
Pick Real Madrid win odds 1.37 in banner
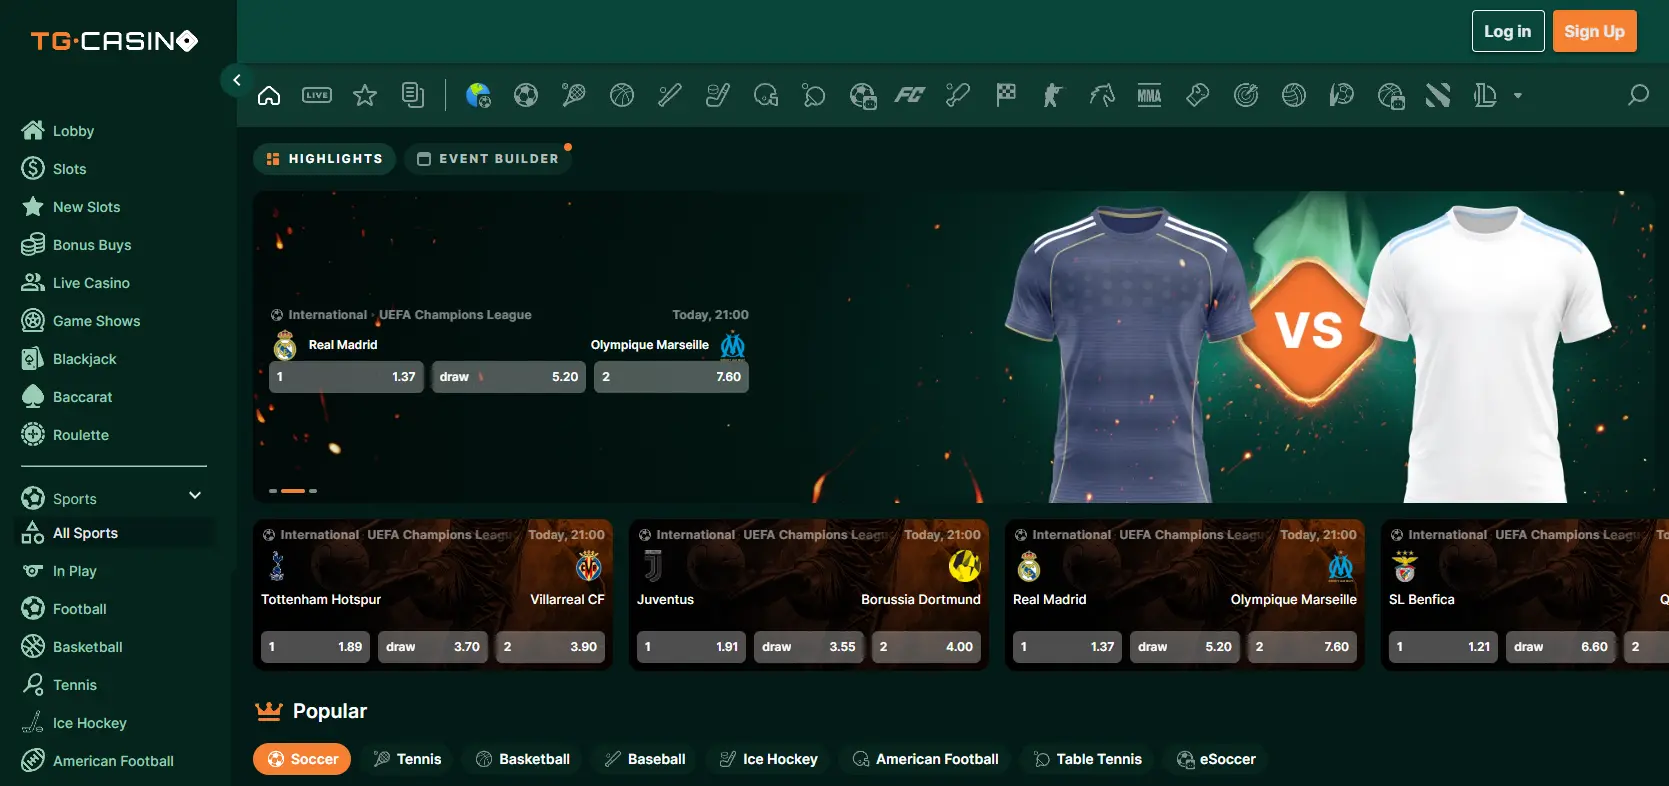click(346, 377)
